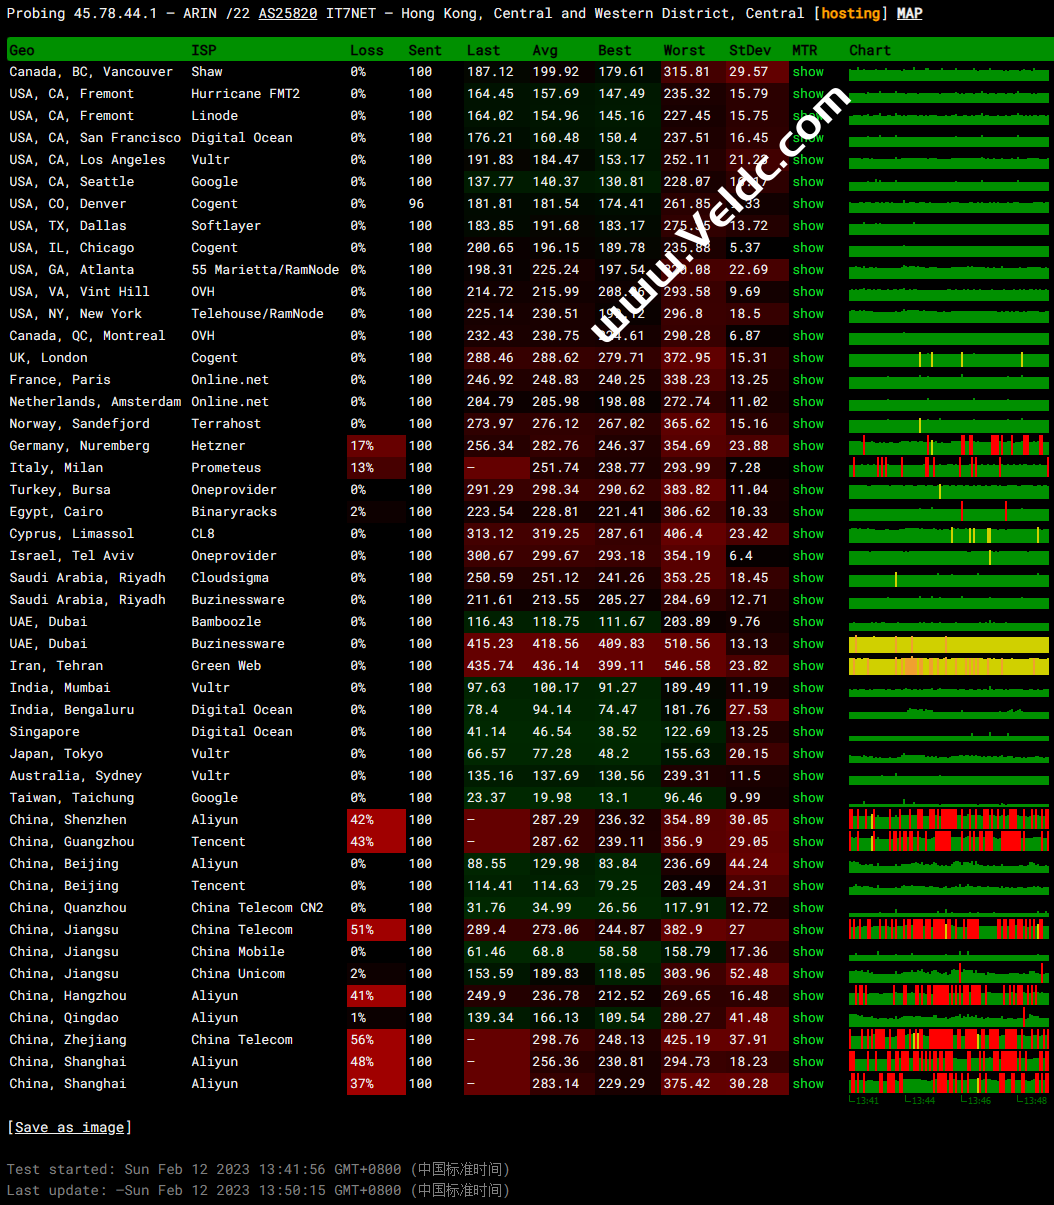The height and width of the screenshot is (1205, 1054).
Task: Show MTR for Germany, Nuremberg Hetzner
Action: [x=808, y=446]
